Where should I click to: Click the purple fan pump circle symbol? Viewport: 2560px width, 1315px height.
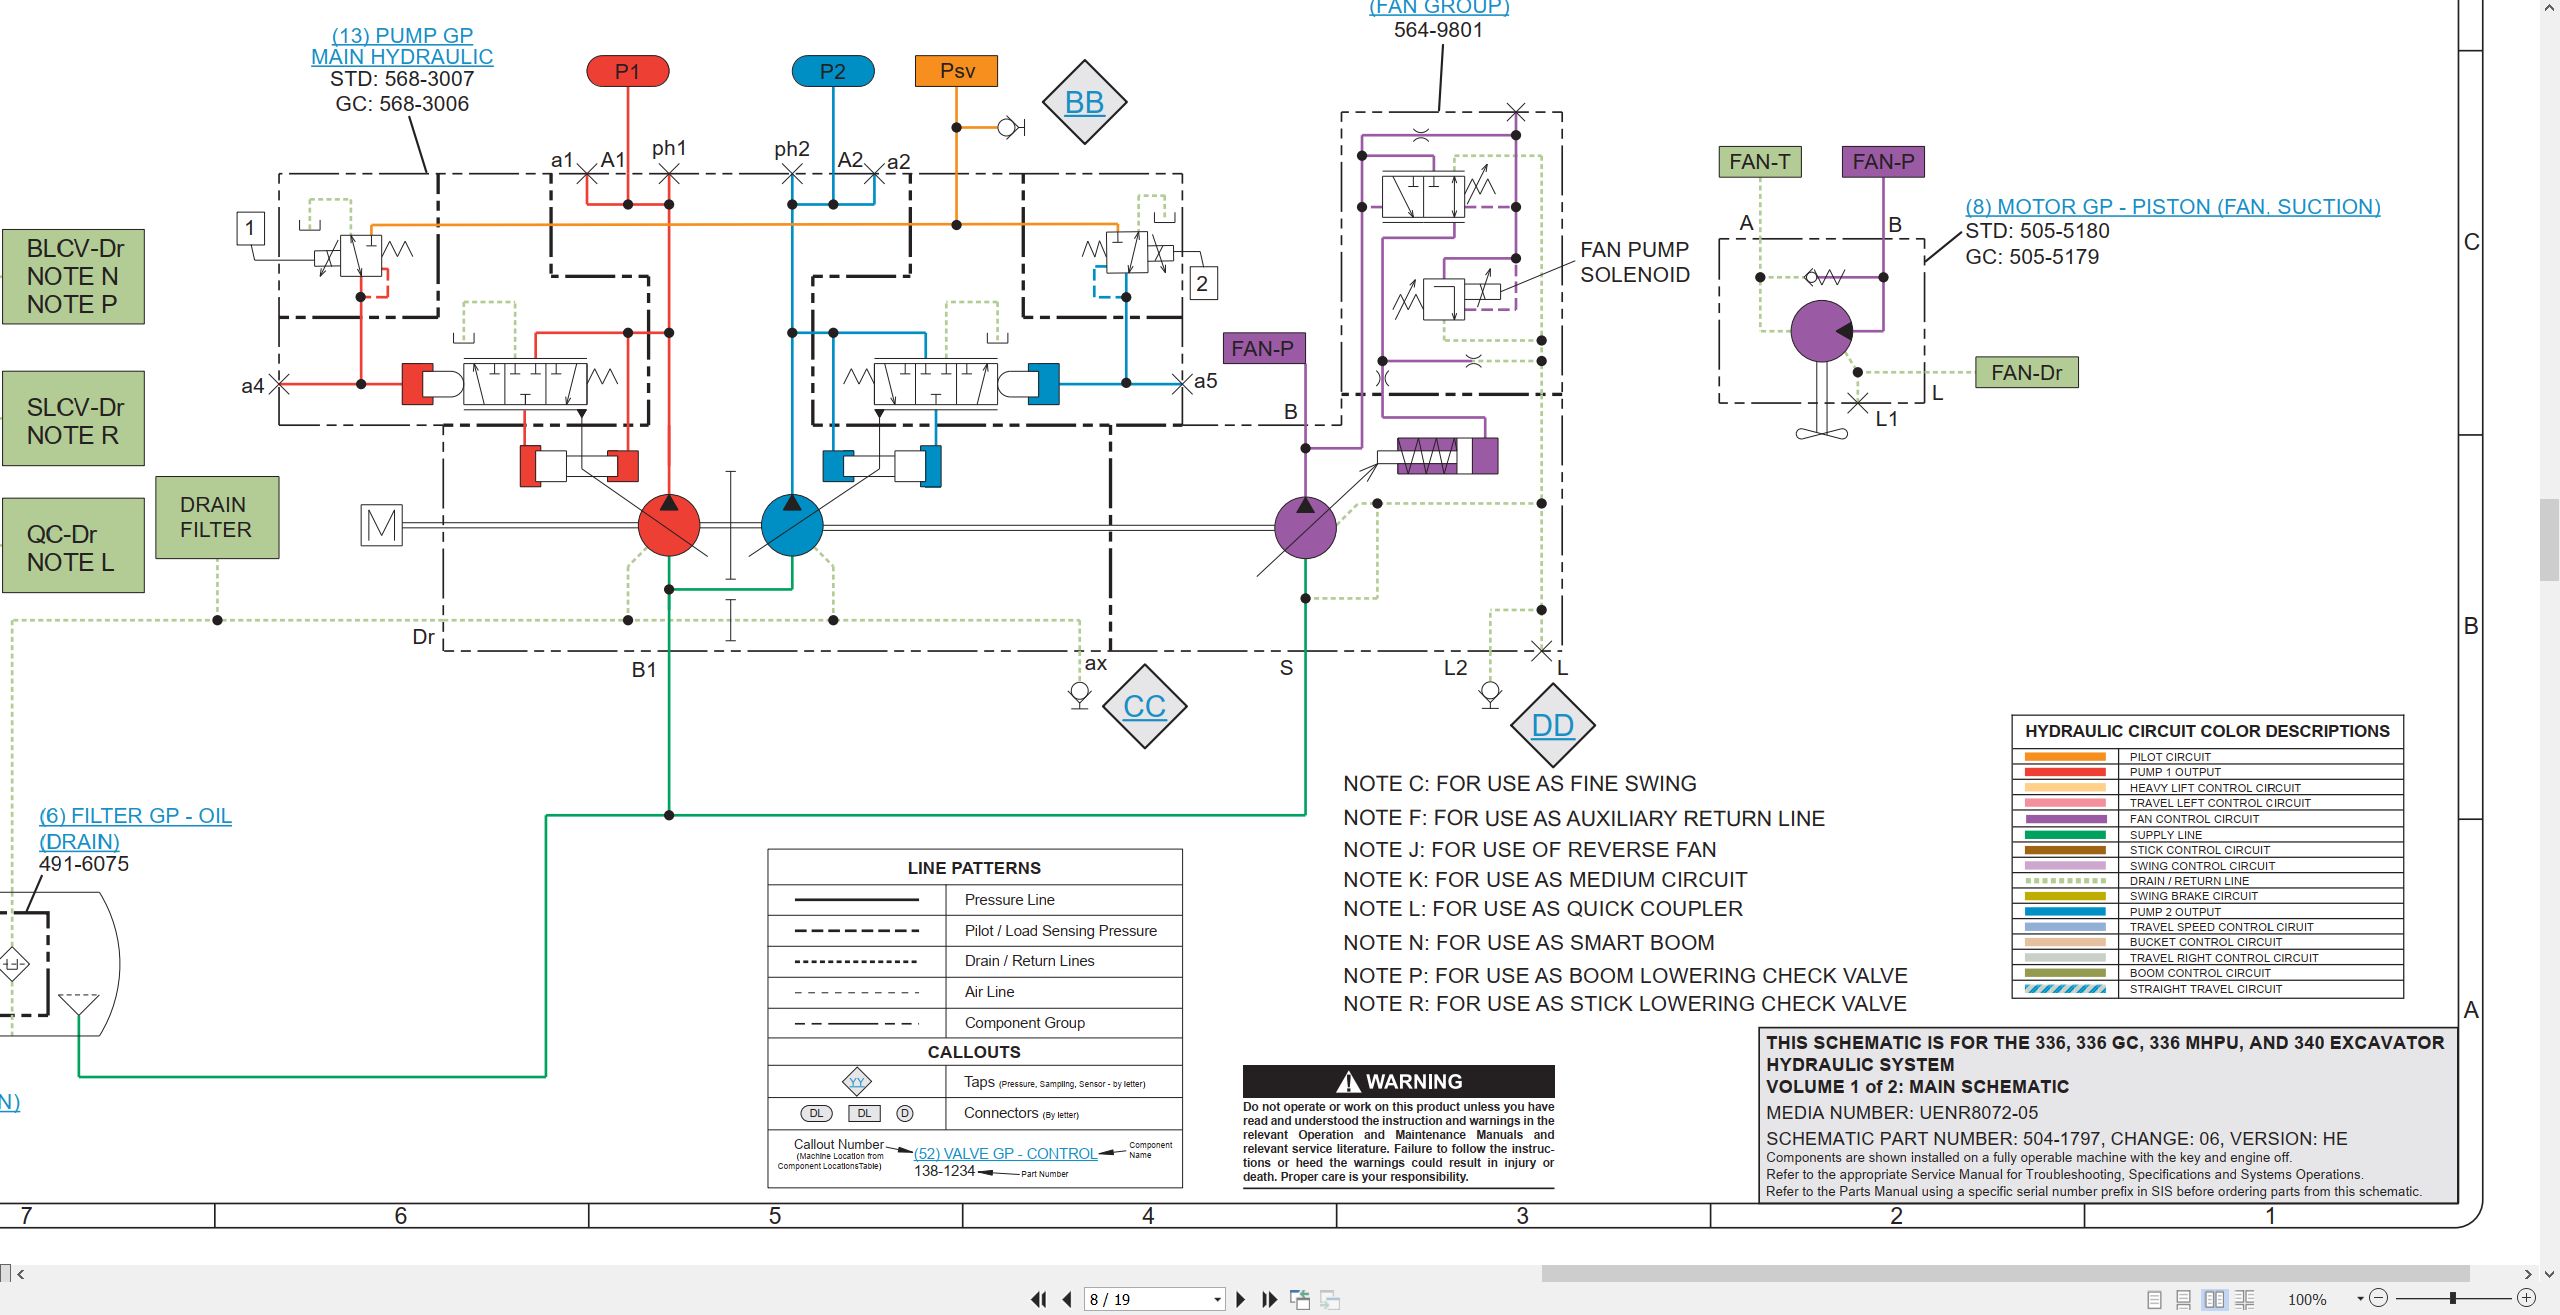(x=1305, y=527)
